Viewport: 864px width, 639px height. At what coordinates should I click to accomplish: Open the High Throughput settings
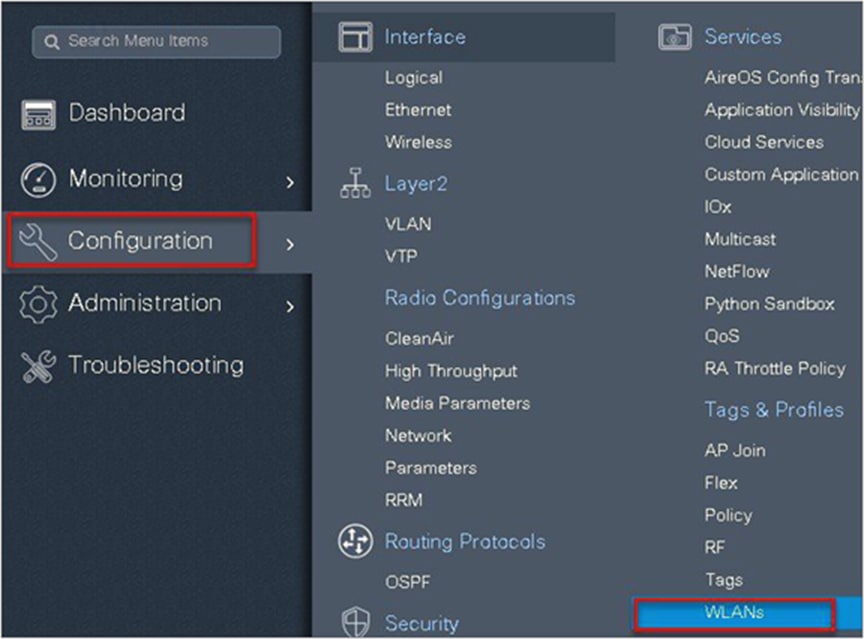click(x=451, y=371)
